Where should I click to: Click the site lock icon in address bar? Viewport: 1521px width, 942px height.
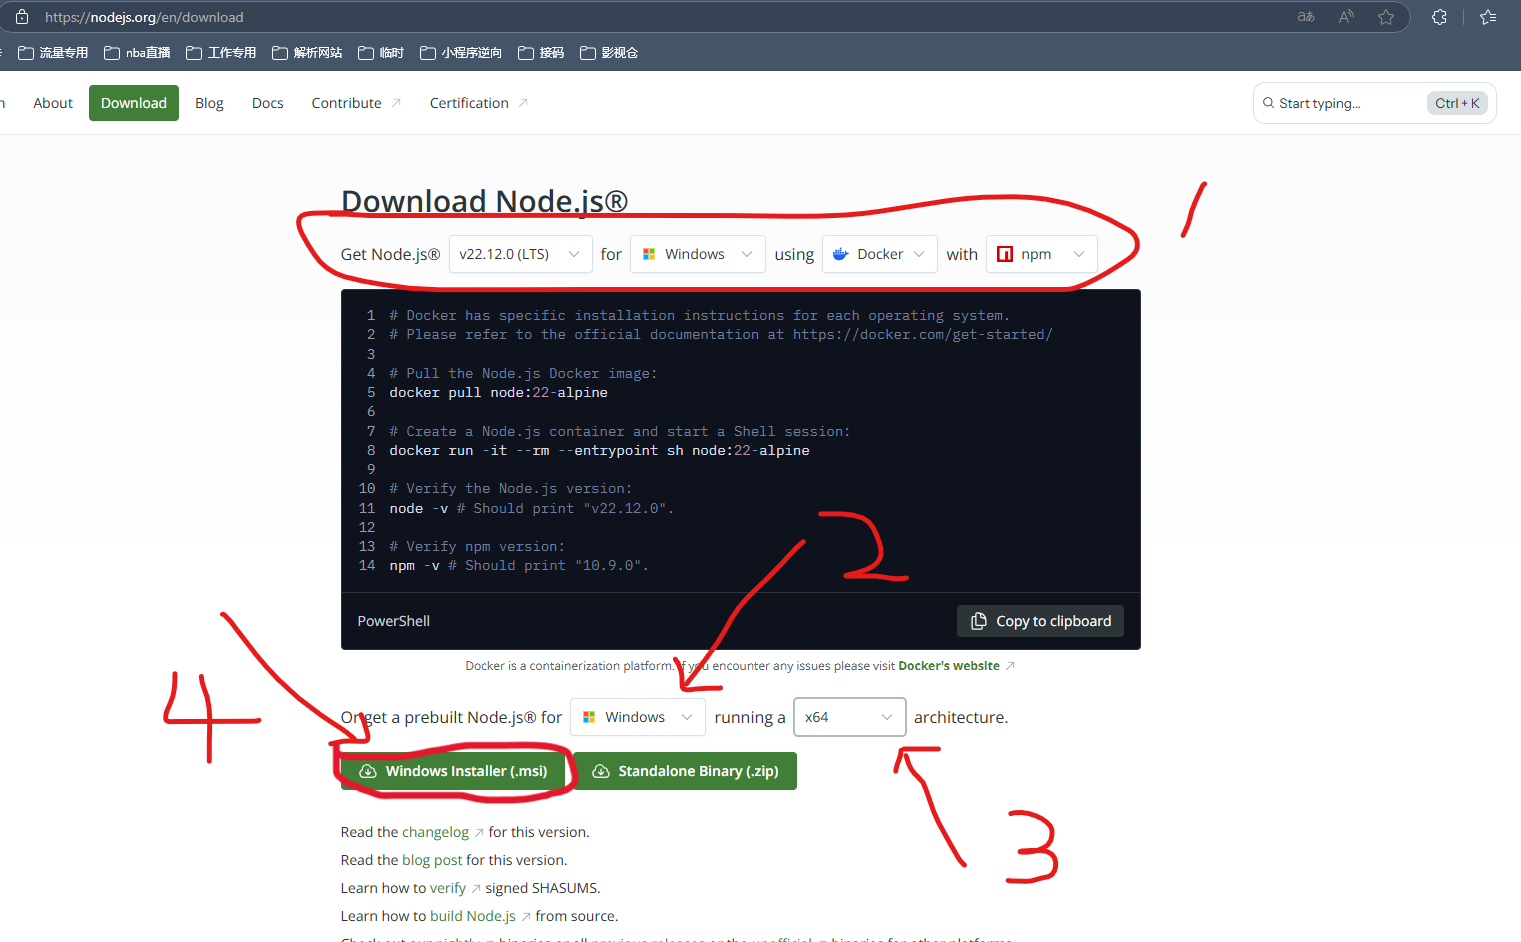(22, 17)
